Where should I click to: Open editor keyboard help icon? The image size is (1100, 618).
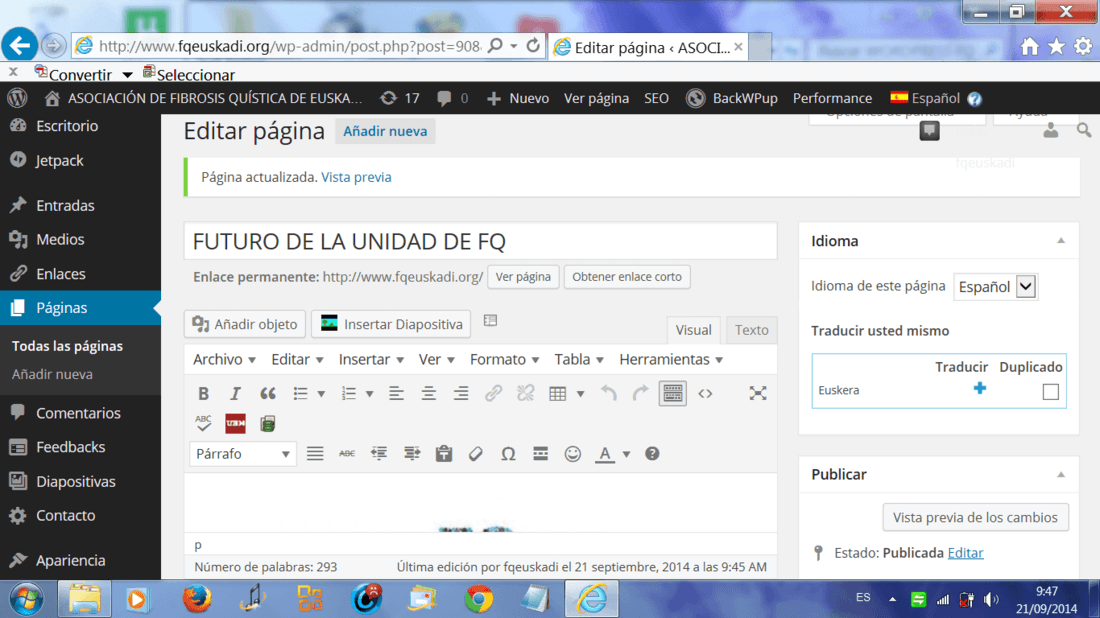coord(652,454)
